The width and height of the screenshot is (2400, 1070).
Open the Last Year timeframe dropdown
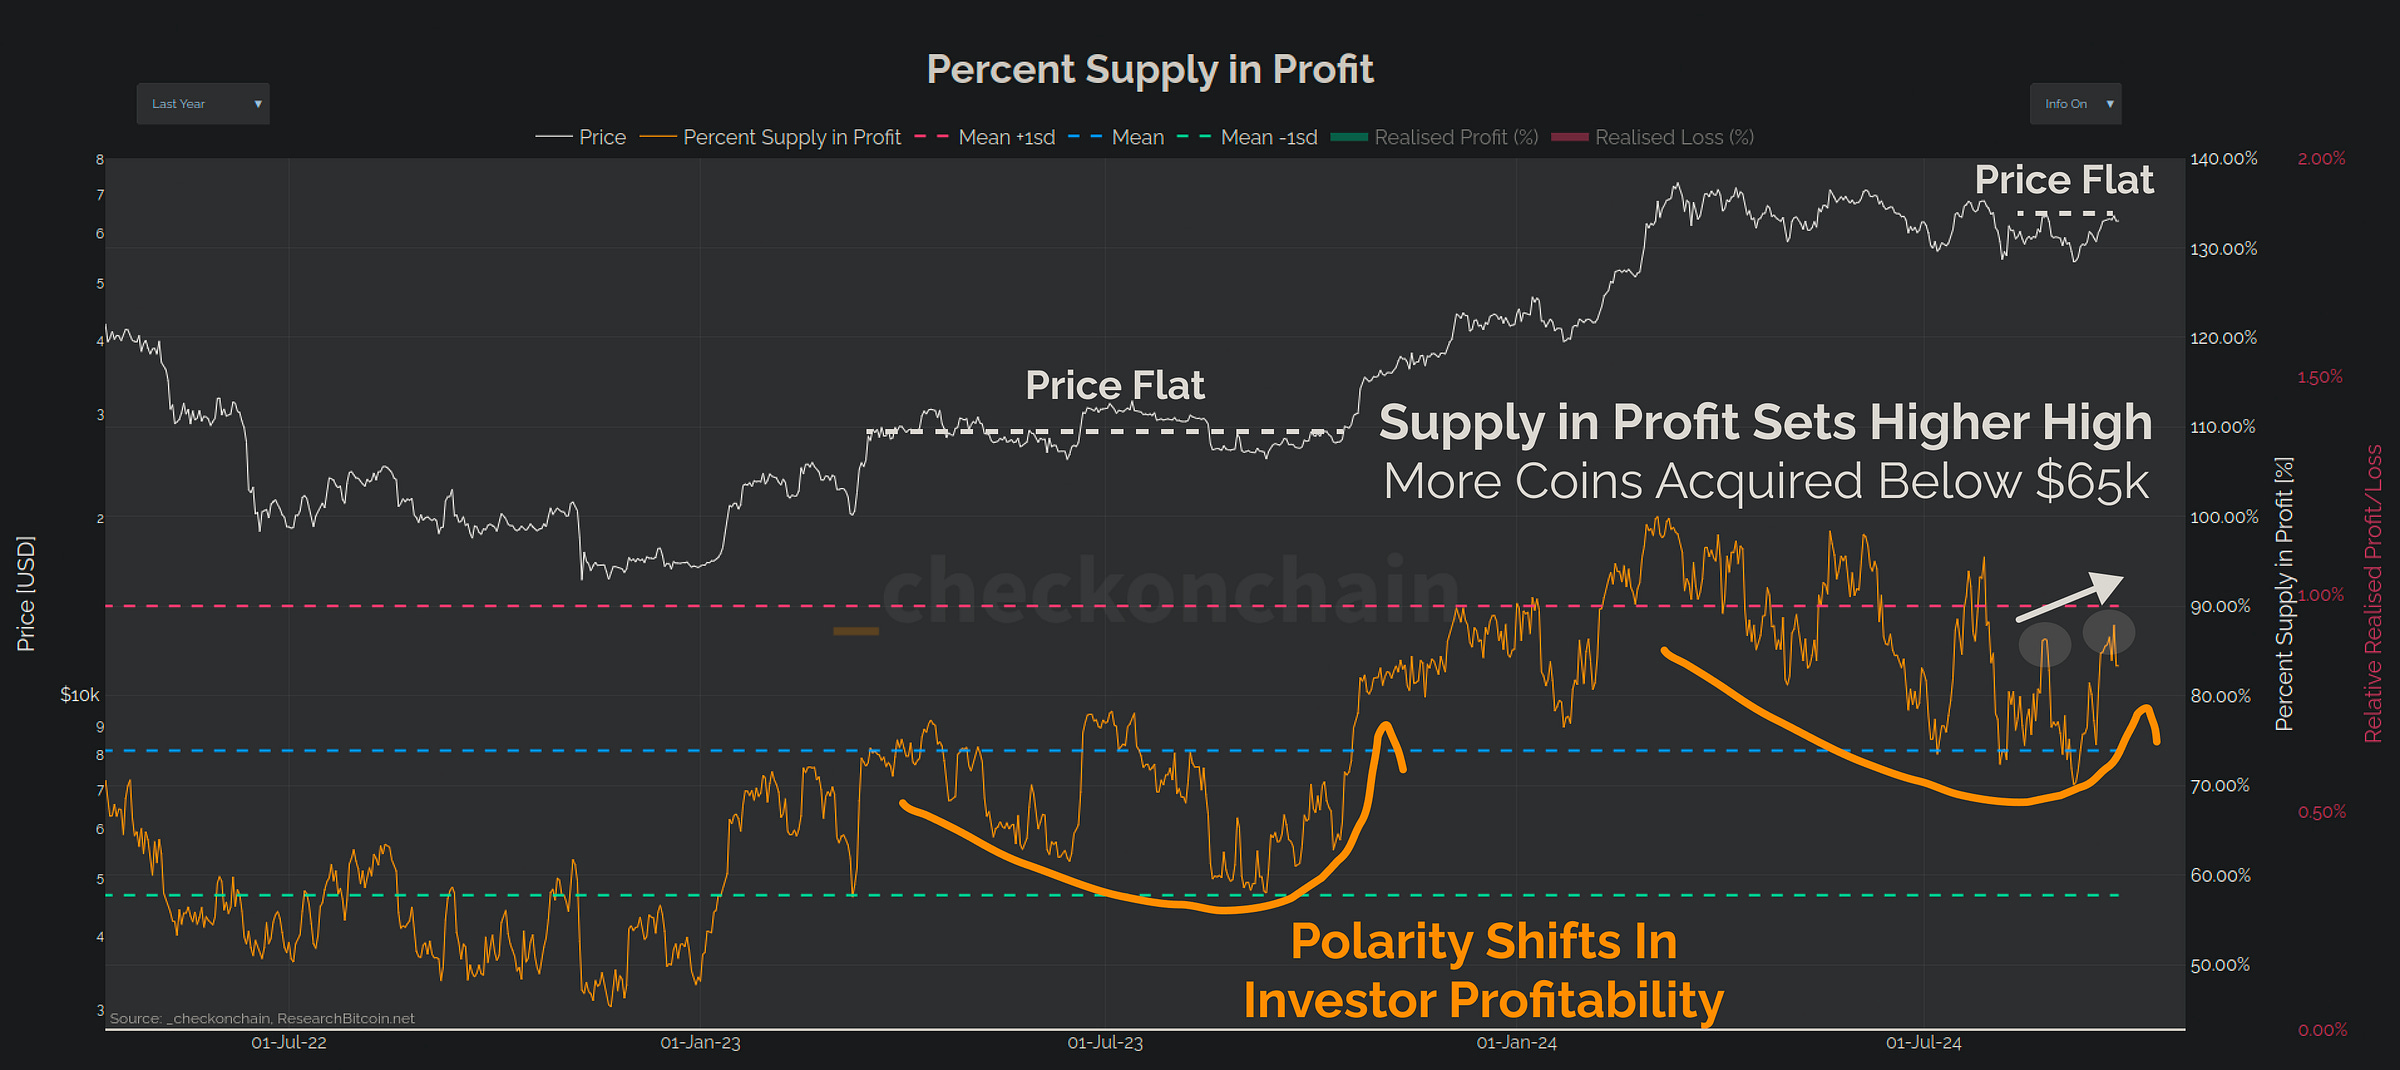pos(202,103)
